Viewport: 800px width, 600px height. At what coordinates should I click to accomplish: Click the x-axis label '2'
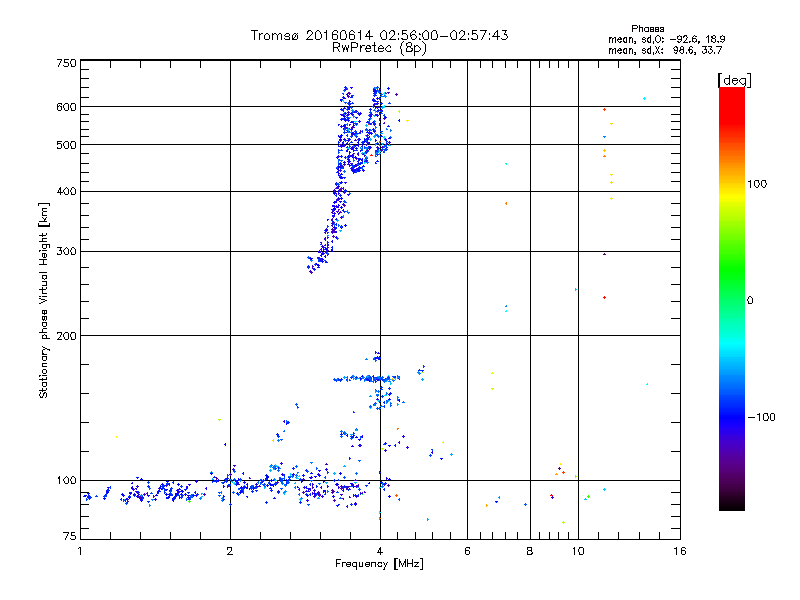pos(230,551)
